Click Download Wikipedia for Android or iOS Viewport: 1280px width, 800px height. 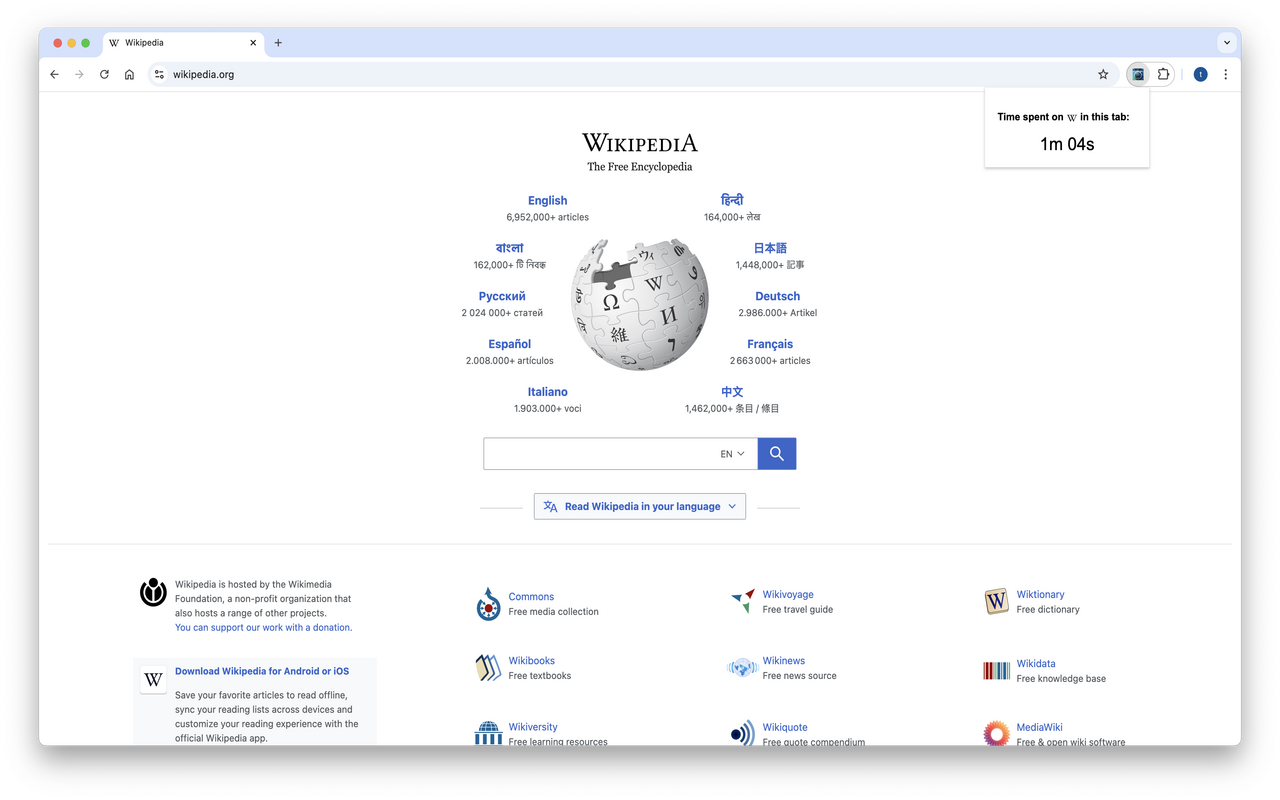pyautogui.click(x=262, y=671)
